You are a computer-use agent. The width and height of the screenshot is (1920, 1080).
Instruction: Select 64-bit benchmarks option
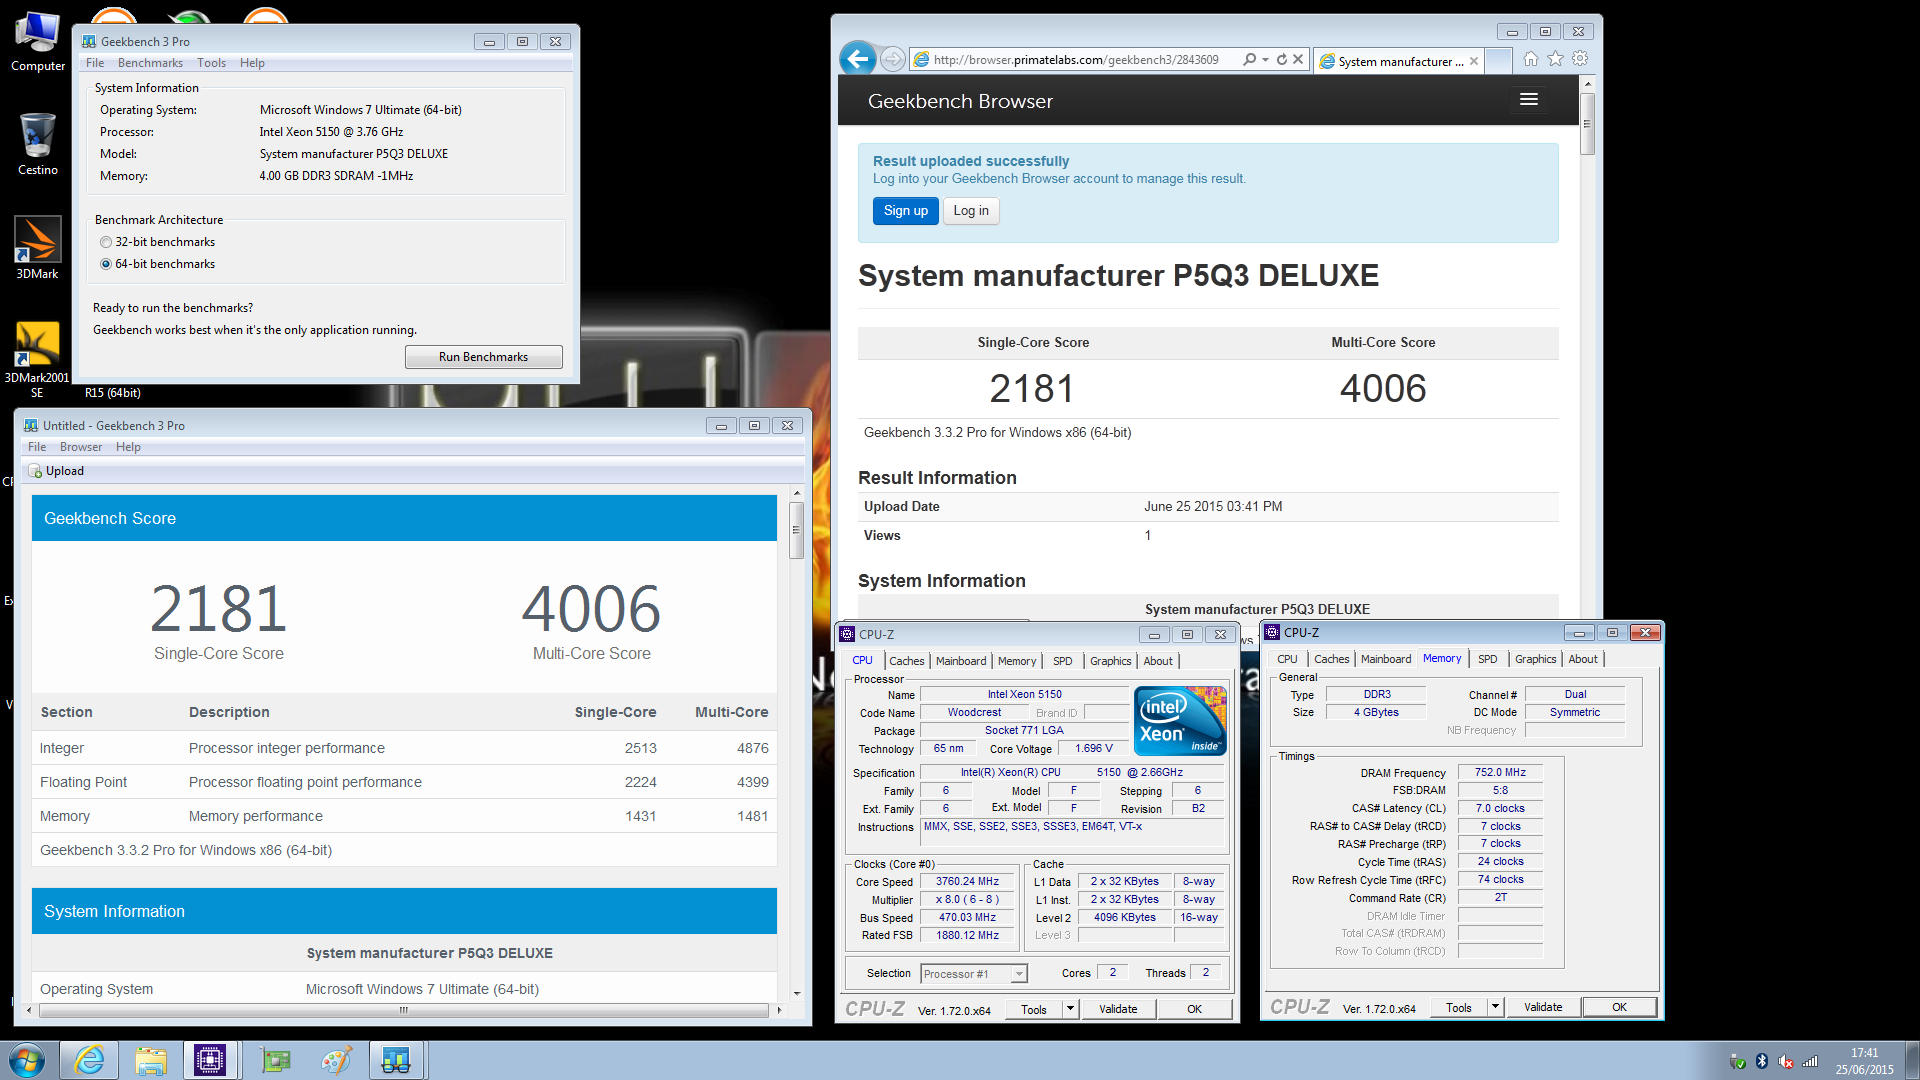point(106,264)
